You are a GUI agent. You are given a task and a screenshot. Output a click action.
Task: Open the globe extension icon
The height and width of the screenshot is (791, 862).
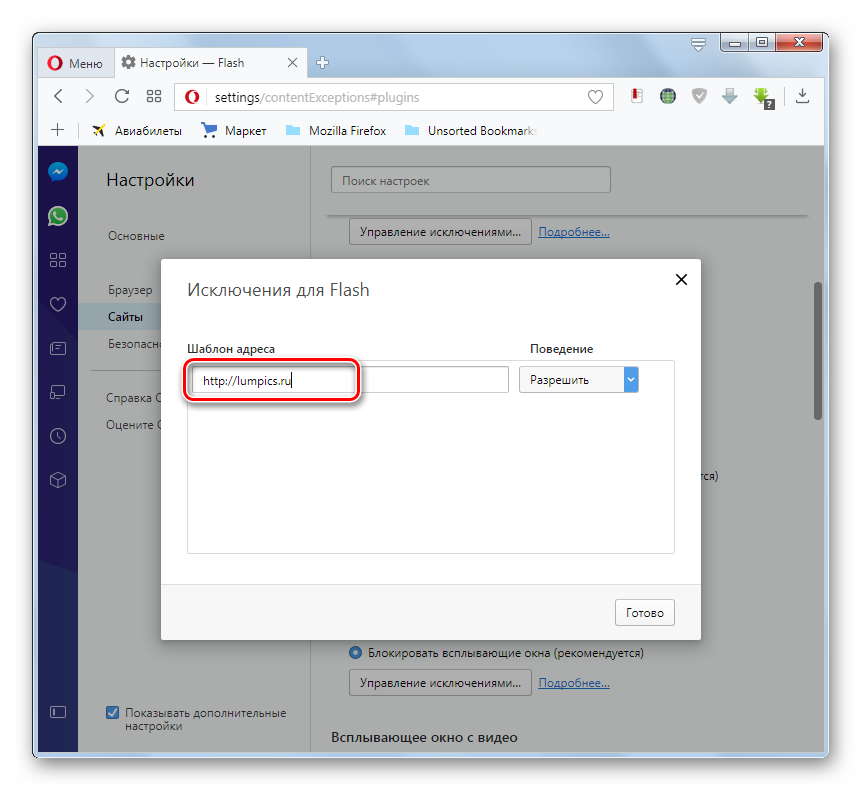pyautogui.click(x=667, y=96)
